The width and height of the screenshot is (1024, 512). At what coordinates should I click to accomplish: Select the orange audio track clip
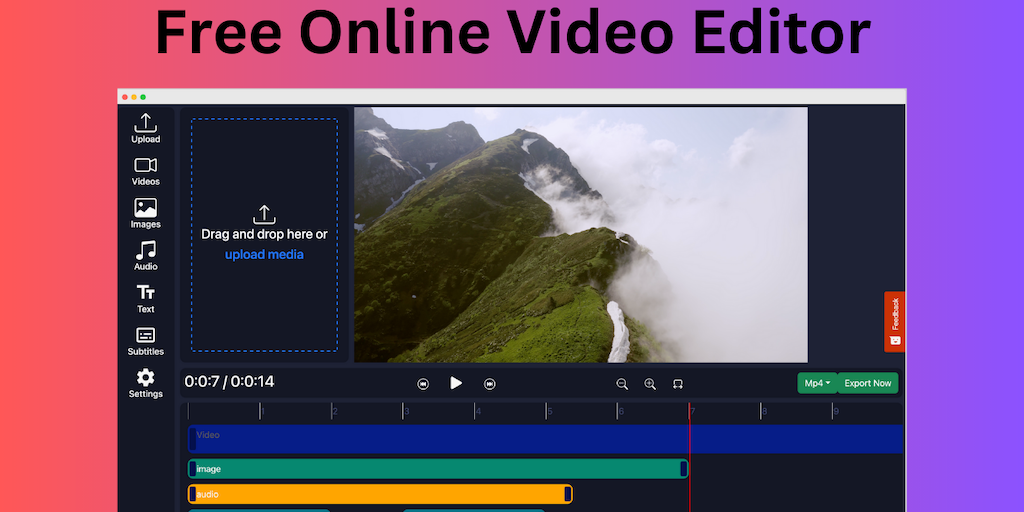click(x=380, y=494)
